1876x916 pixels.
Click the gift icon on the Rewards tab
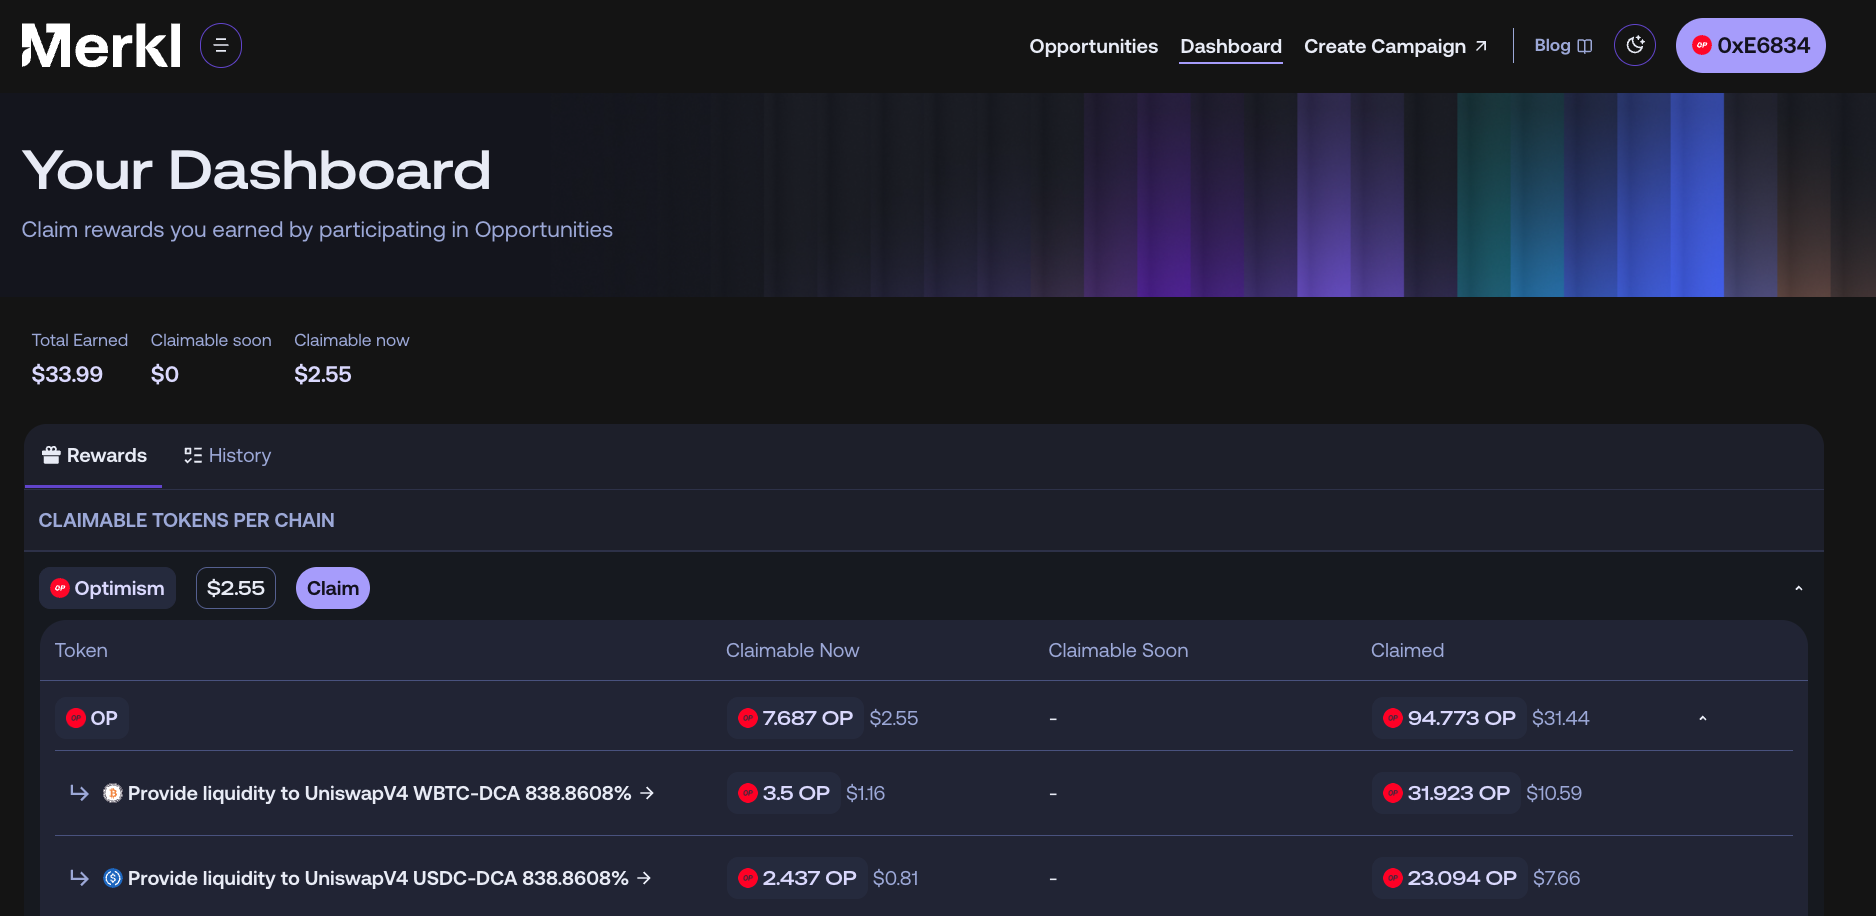50,455
